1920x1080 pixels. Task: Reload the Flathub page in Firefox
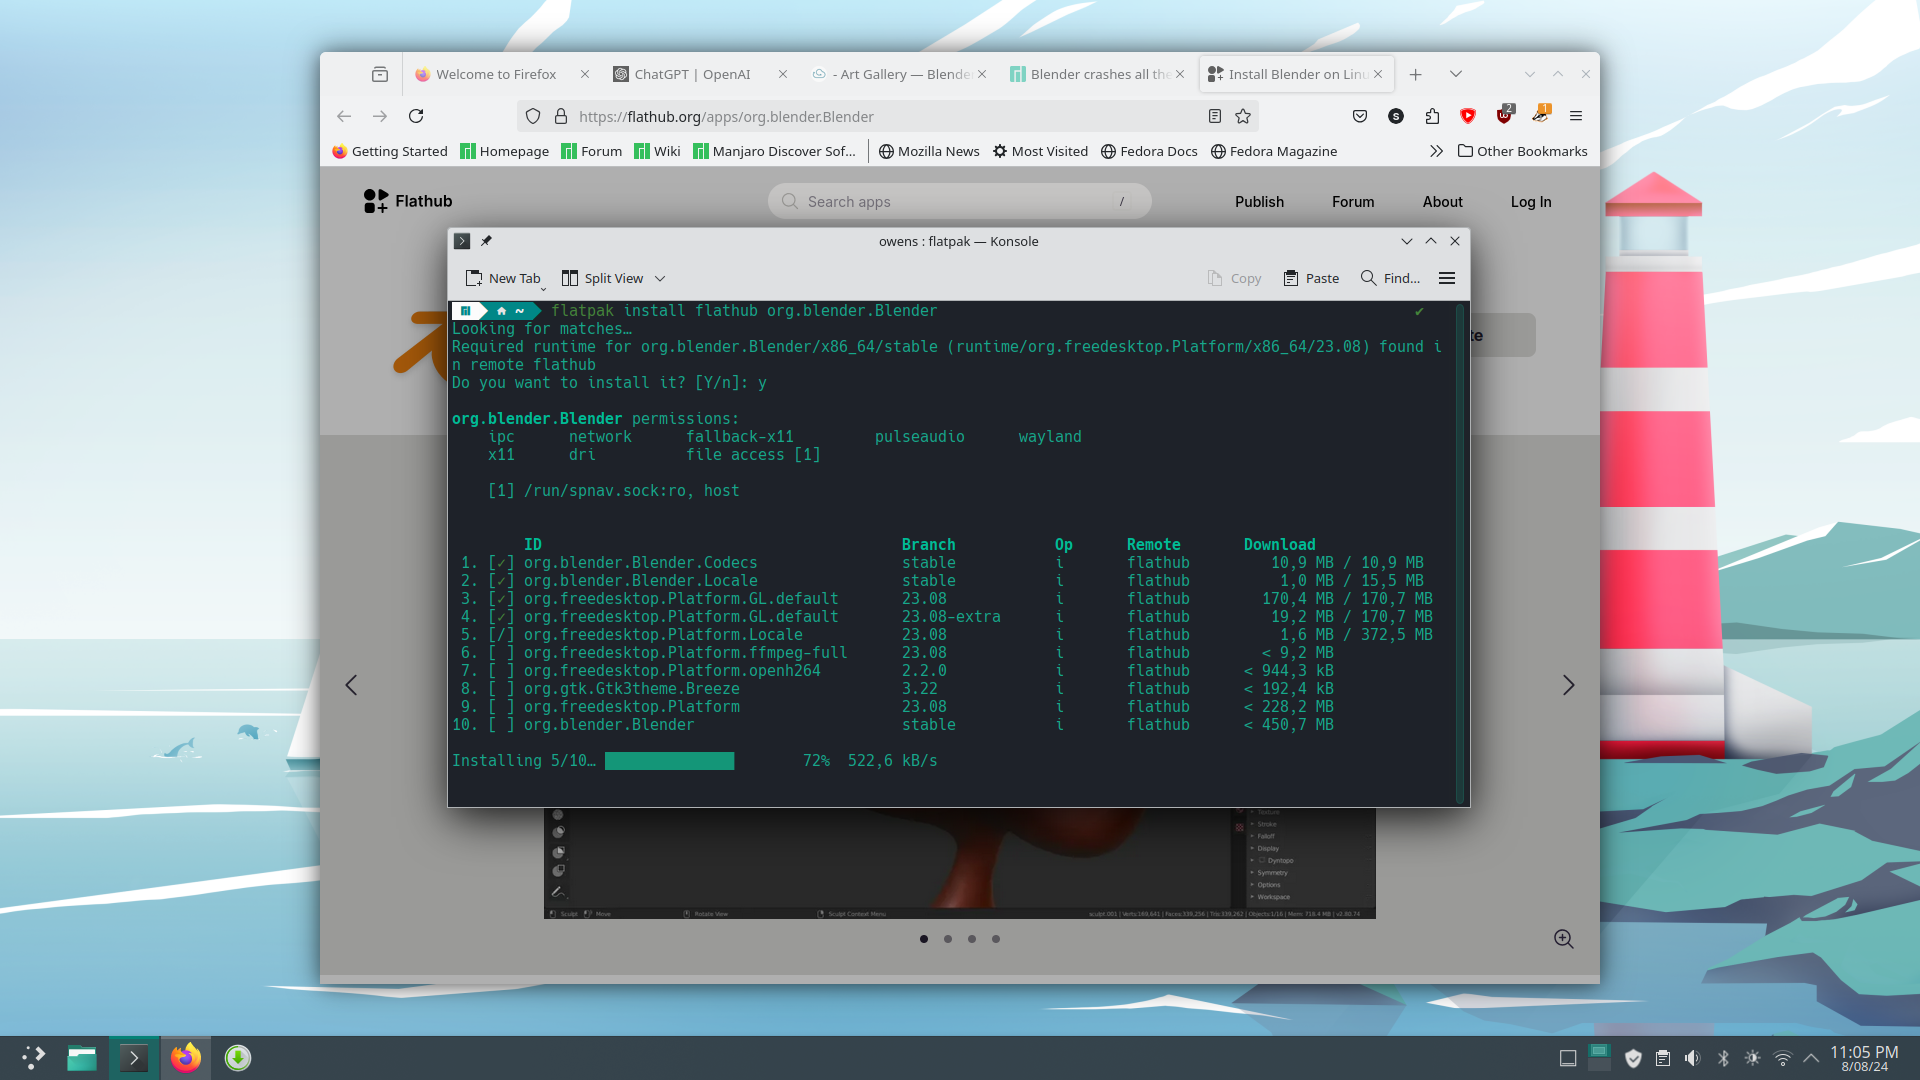pos(416,116)
